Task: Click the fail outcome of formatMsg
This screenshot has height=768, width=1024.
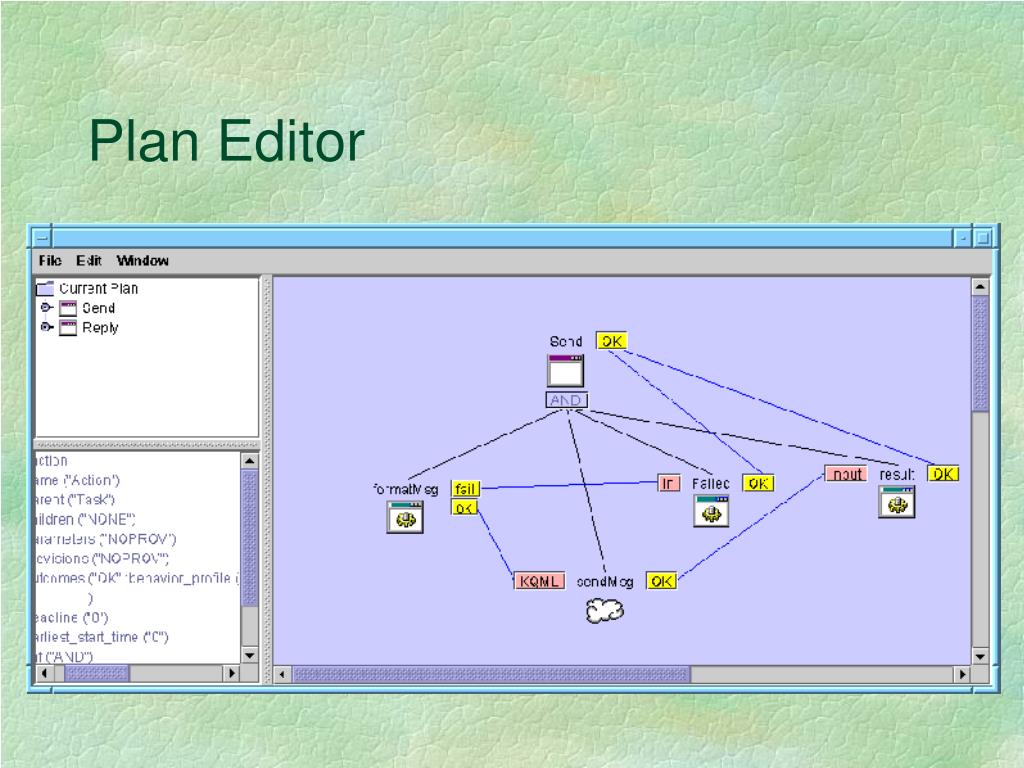Action: (465, 488)
